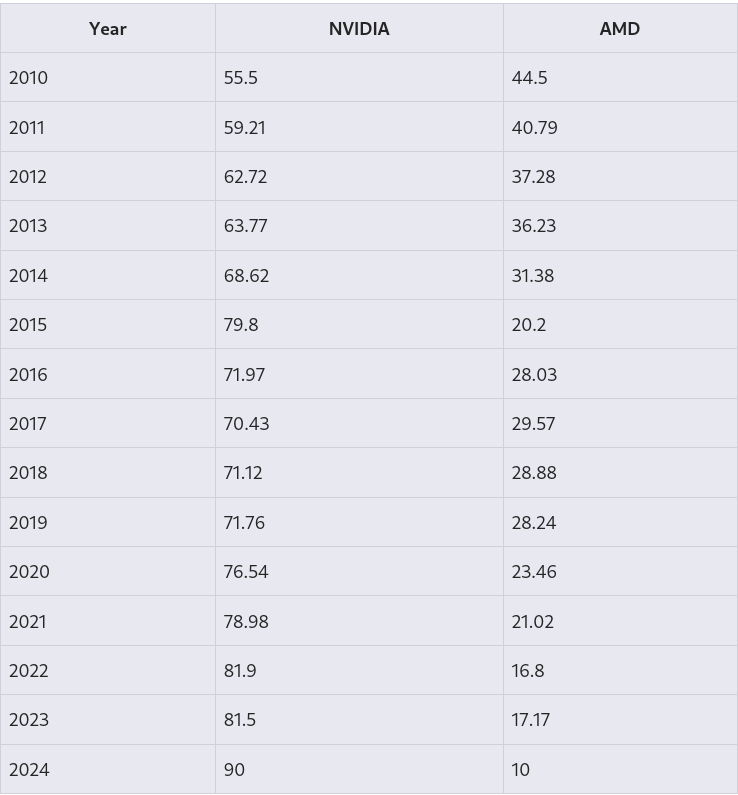This screenshot has height=795, width=738.
Task: Select AMD value 29.57
Action: [x=533, y=424]
